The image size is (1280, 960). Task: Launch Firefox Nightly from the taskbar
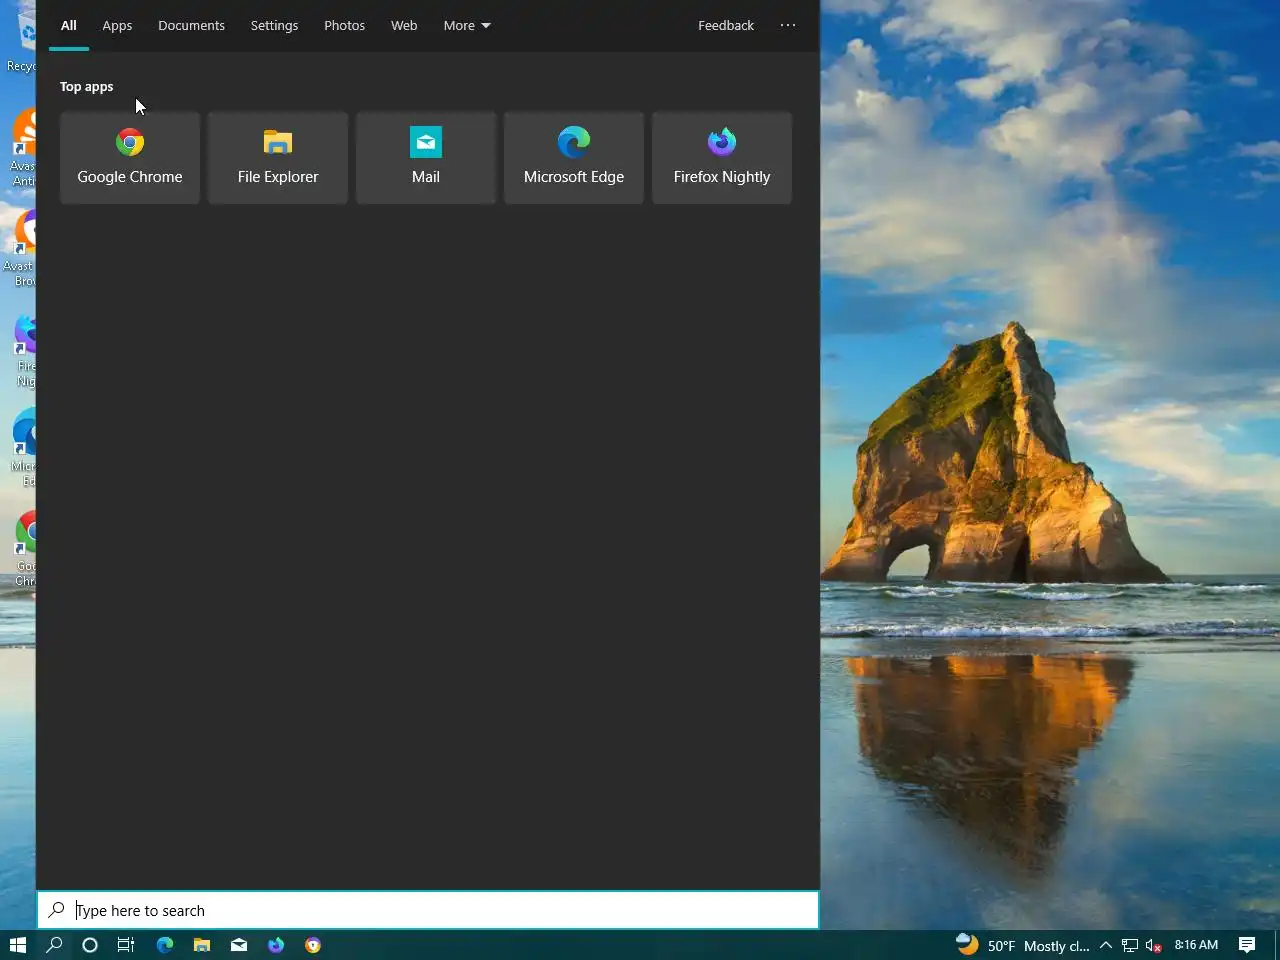(276, 945)
